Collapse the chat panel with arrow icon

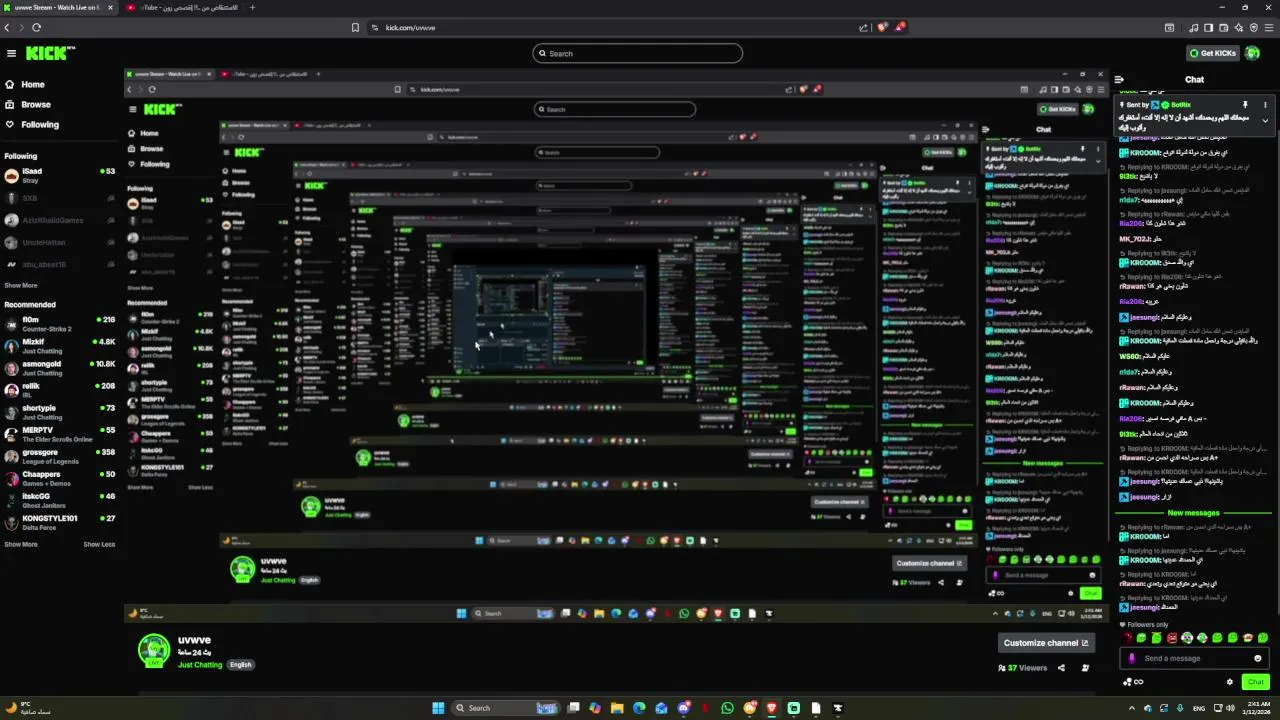coord(1119,79)
